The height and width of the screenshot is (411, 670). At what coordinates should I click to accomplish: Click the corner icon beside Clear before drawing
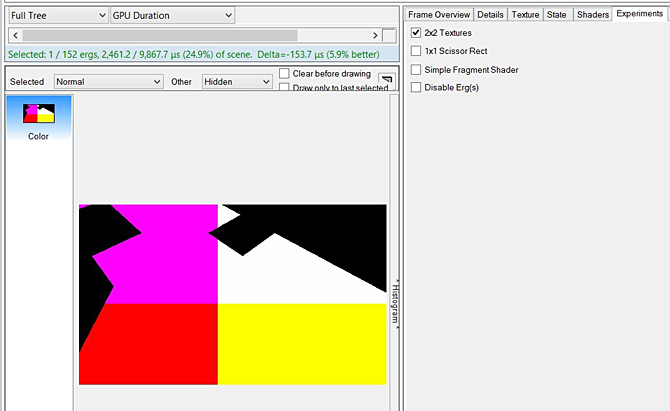pos(388,80)
